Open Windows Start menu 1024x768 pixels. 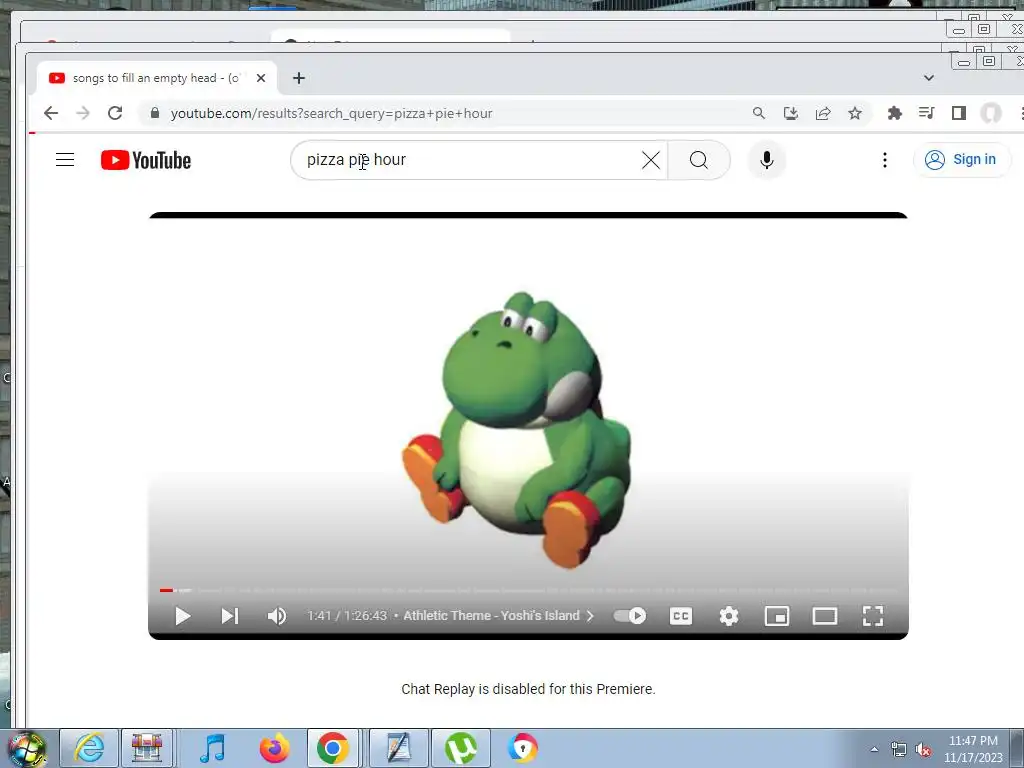point(26,749)
